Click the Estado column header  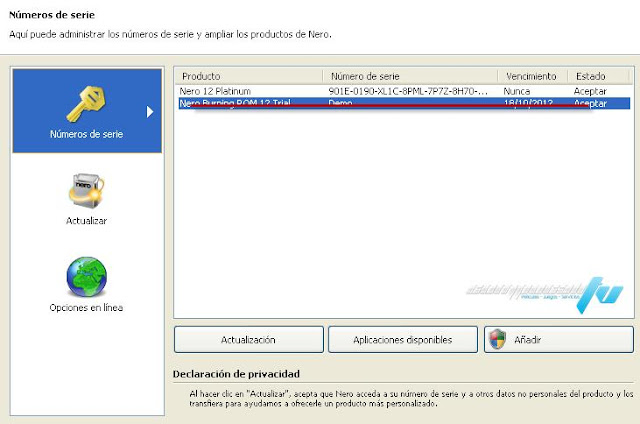598,76
